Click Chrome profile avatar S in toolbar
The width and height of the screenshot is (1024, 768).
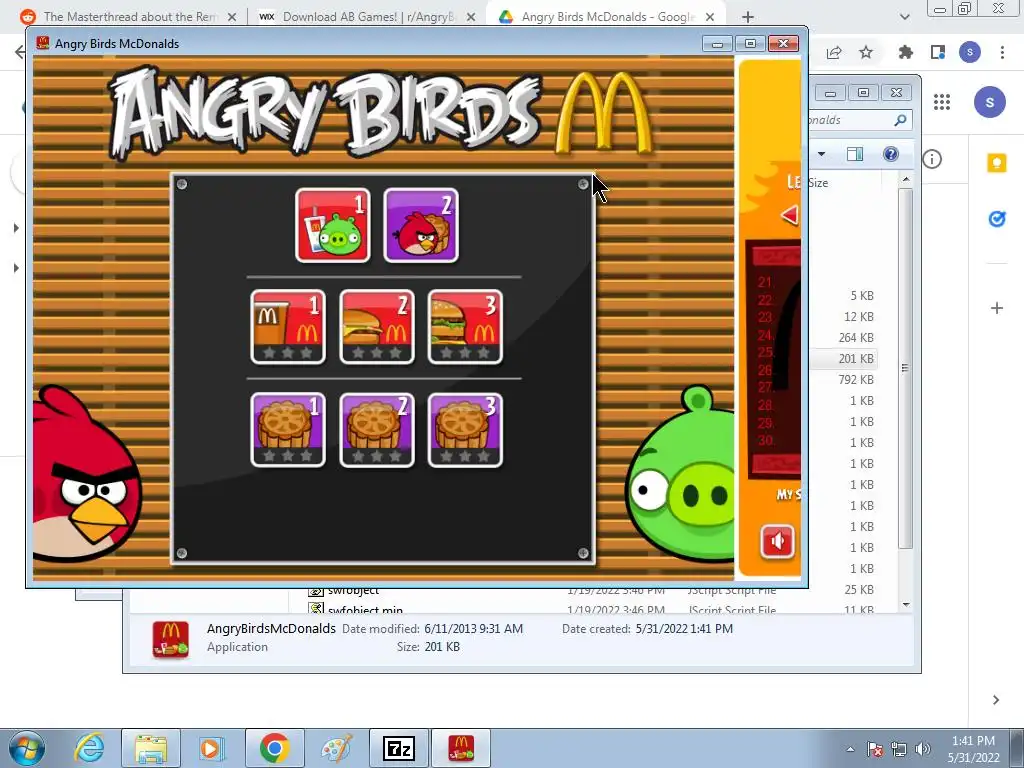pyautogui.click(x=970, y=52)
